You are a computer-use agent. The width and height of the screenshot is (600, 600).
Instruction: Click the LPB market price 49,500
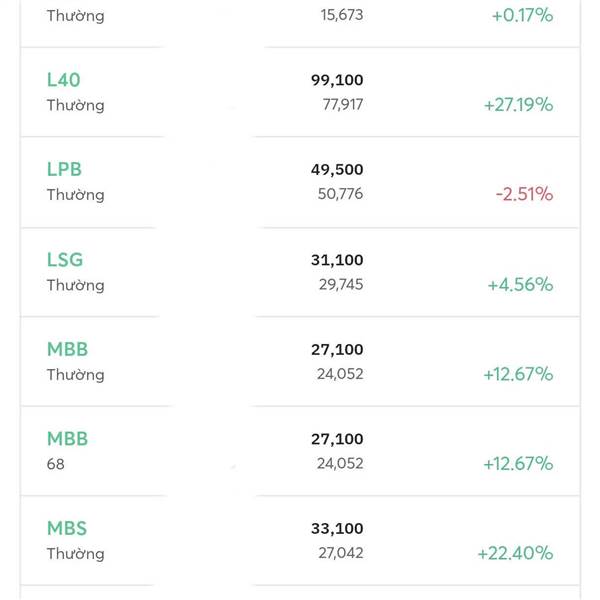point(337,170)
